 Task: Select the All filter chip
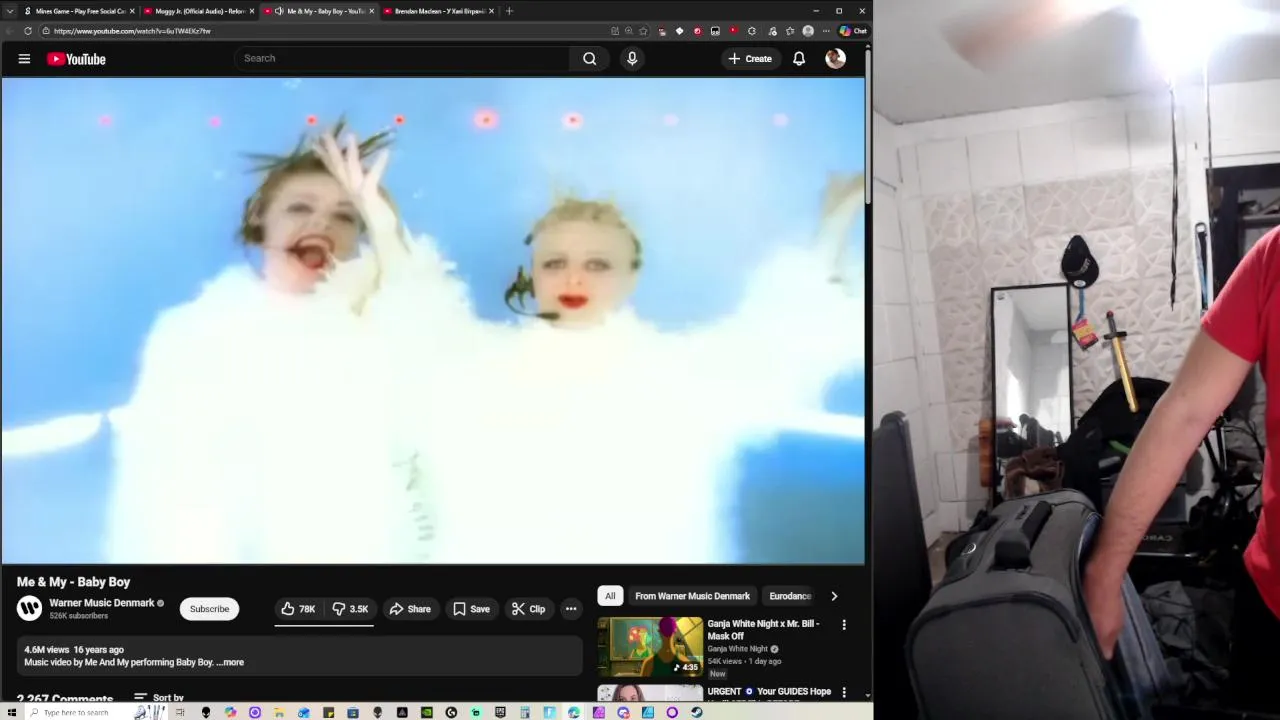610,596
